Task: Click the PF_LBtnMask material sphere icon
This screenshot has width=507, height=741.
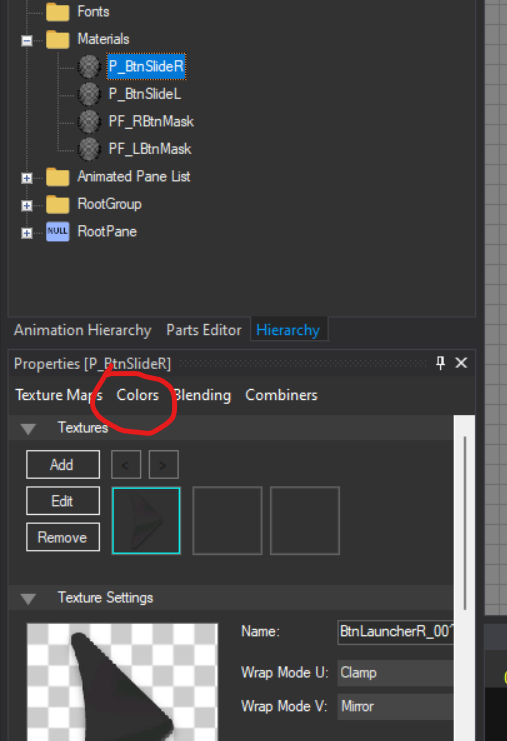Action: pos(89,149)
